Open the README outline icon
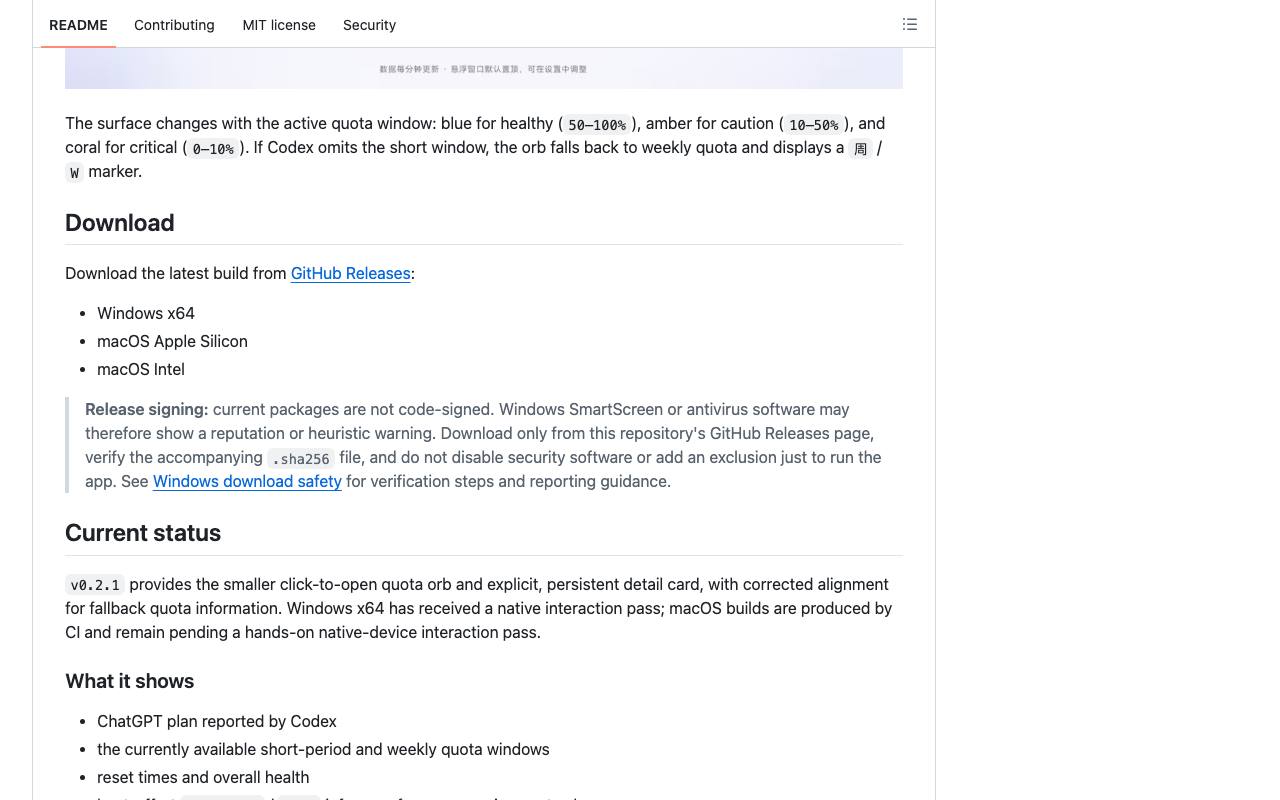Image resolution: width=1280 pixels, height=800 pixels. click(909, 24)
